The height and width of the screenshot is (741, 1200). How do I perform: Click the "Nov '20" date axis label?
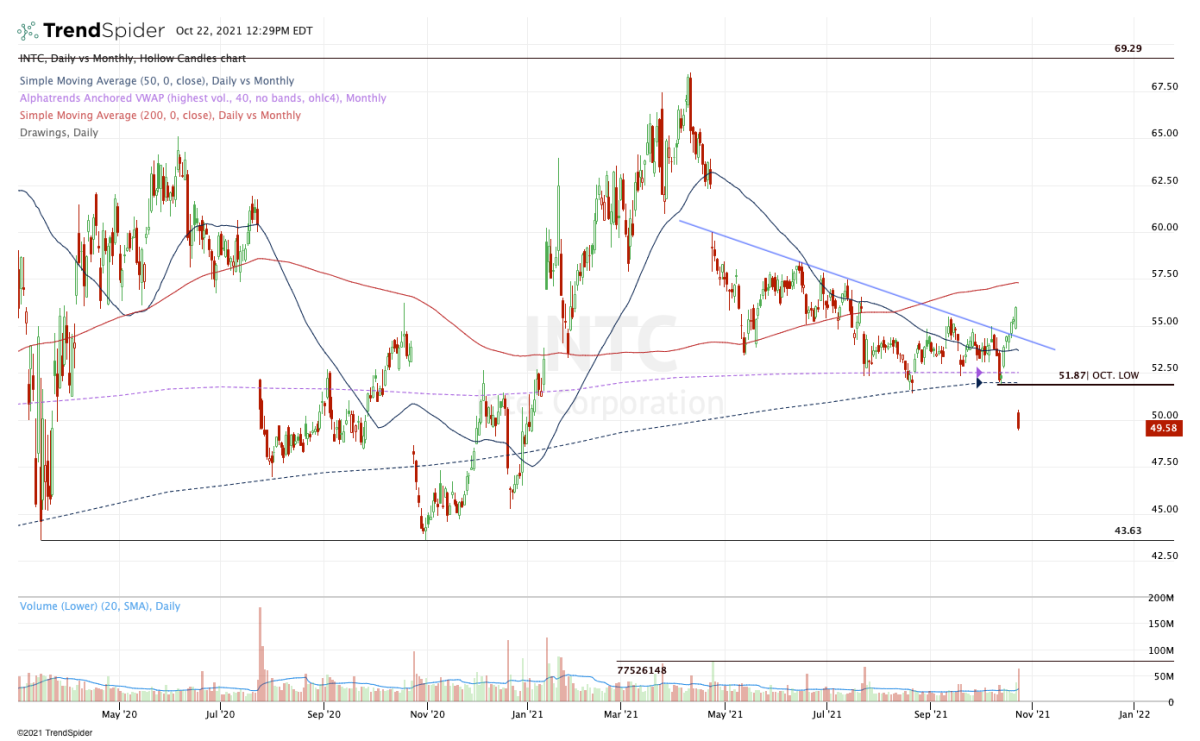tap(427, 714)
